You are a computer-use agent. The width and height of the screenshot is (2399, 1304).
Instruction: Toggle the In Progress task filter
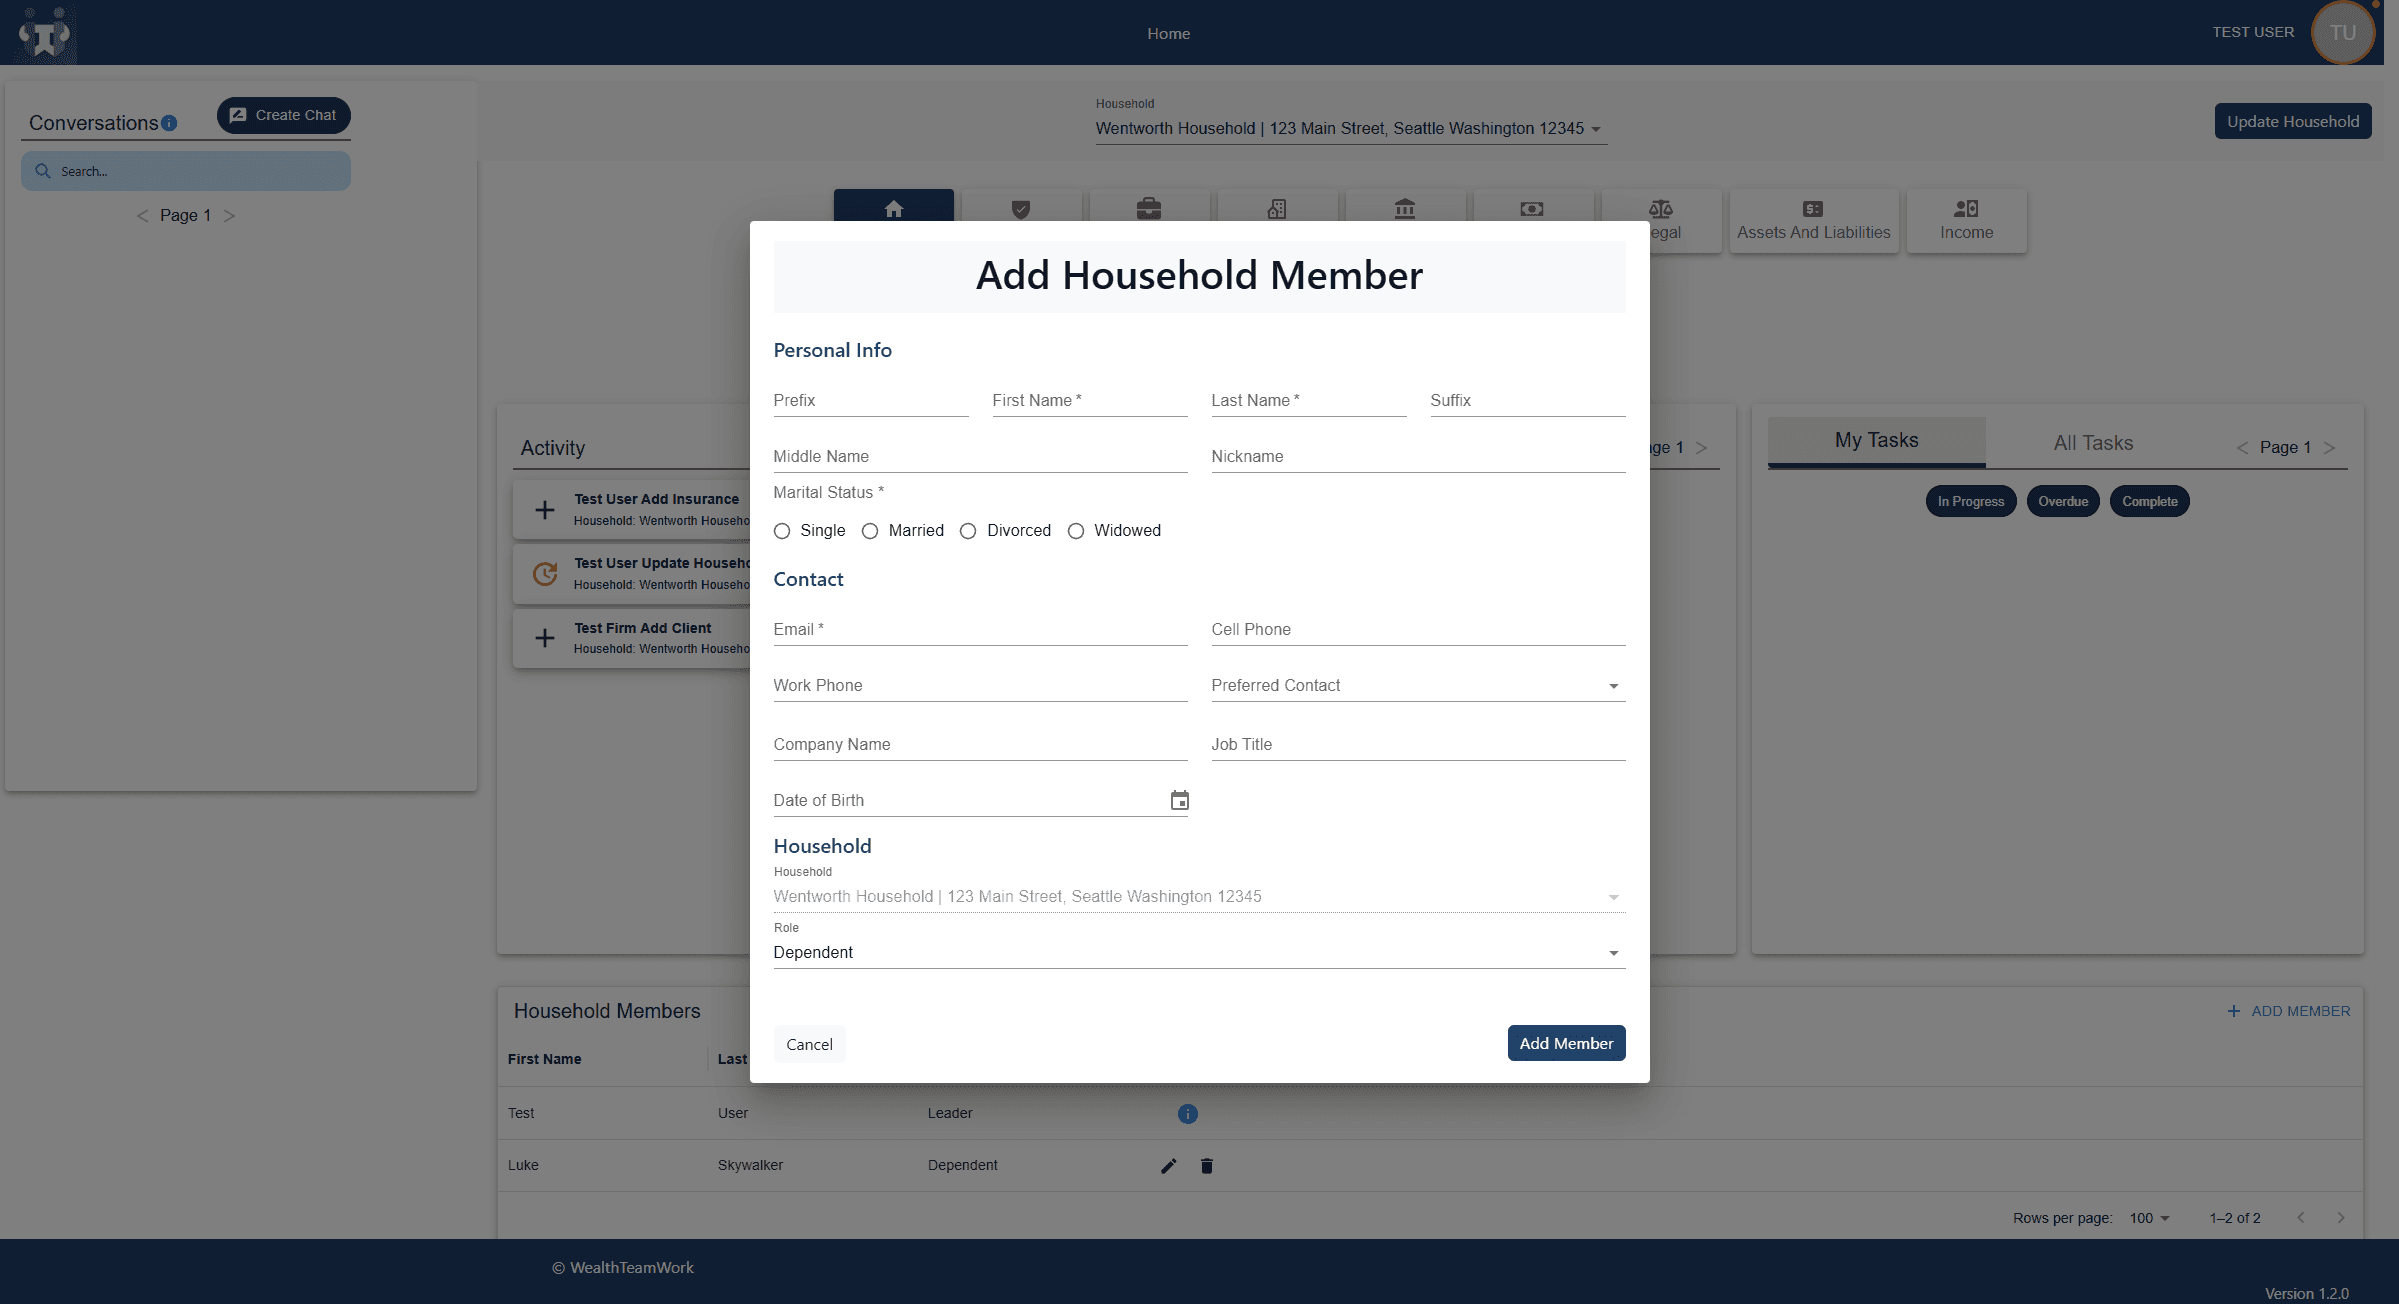pyautogui.click(x=1971, y=502)
